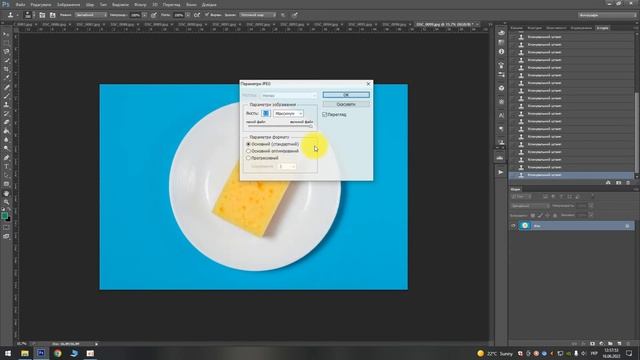Open the Image menu

click(x=68, y=4)
